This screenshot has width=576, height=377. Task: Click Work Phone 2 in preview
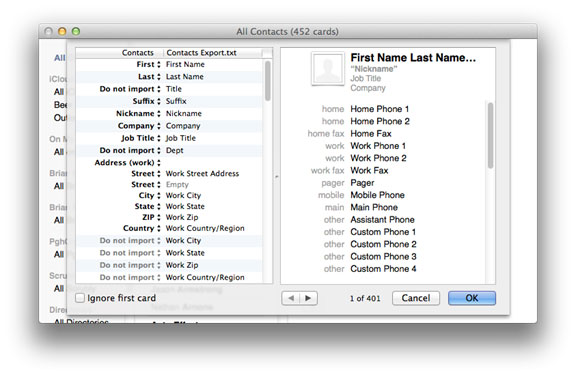tap(378, 158)
